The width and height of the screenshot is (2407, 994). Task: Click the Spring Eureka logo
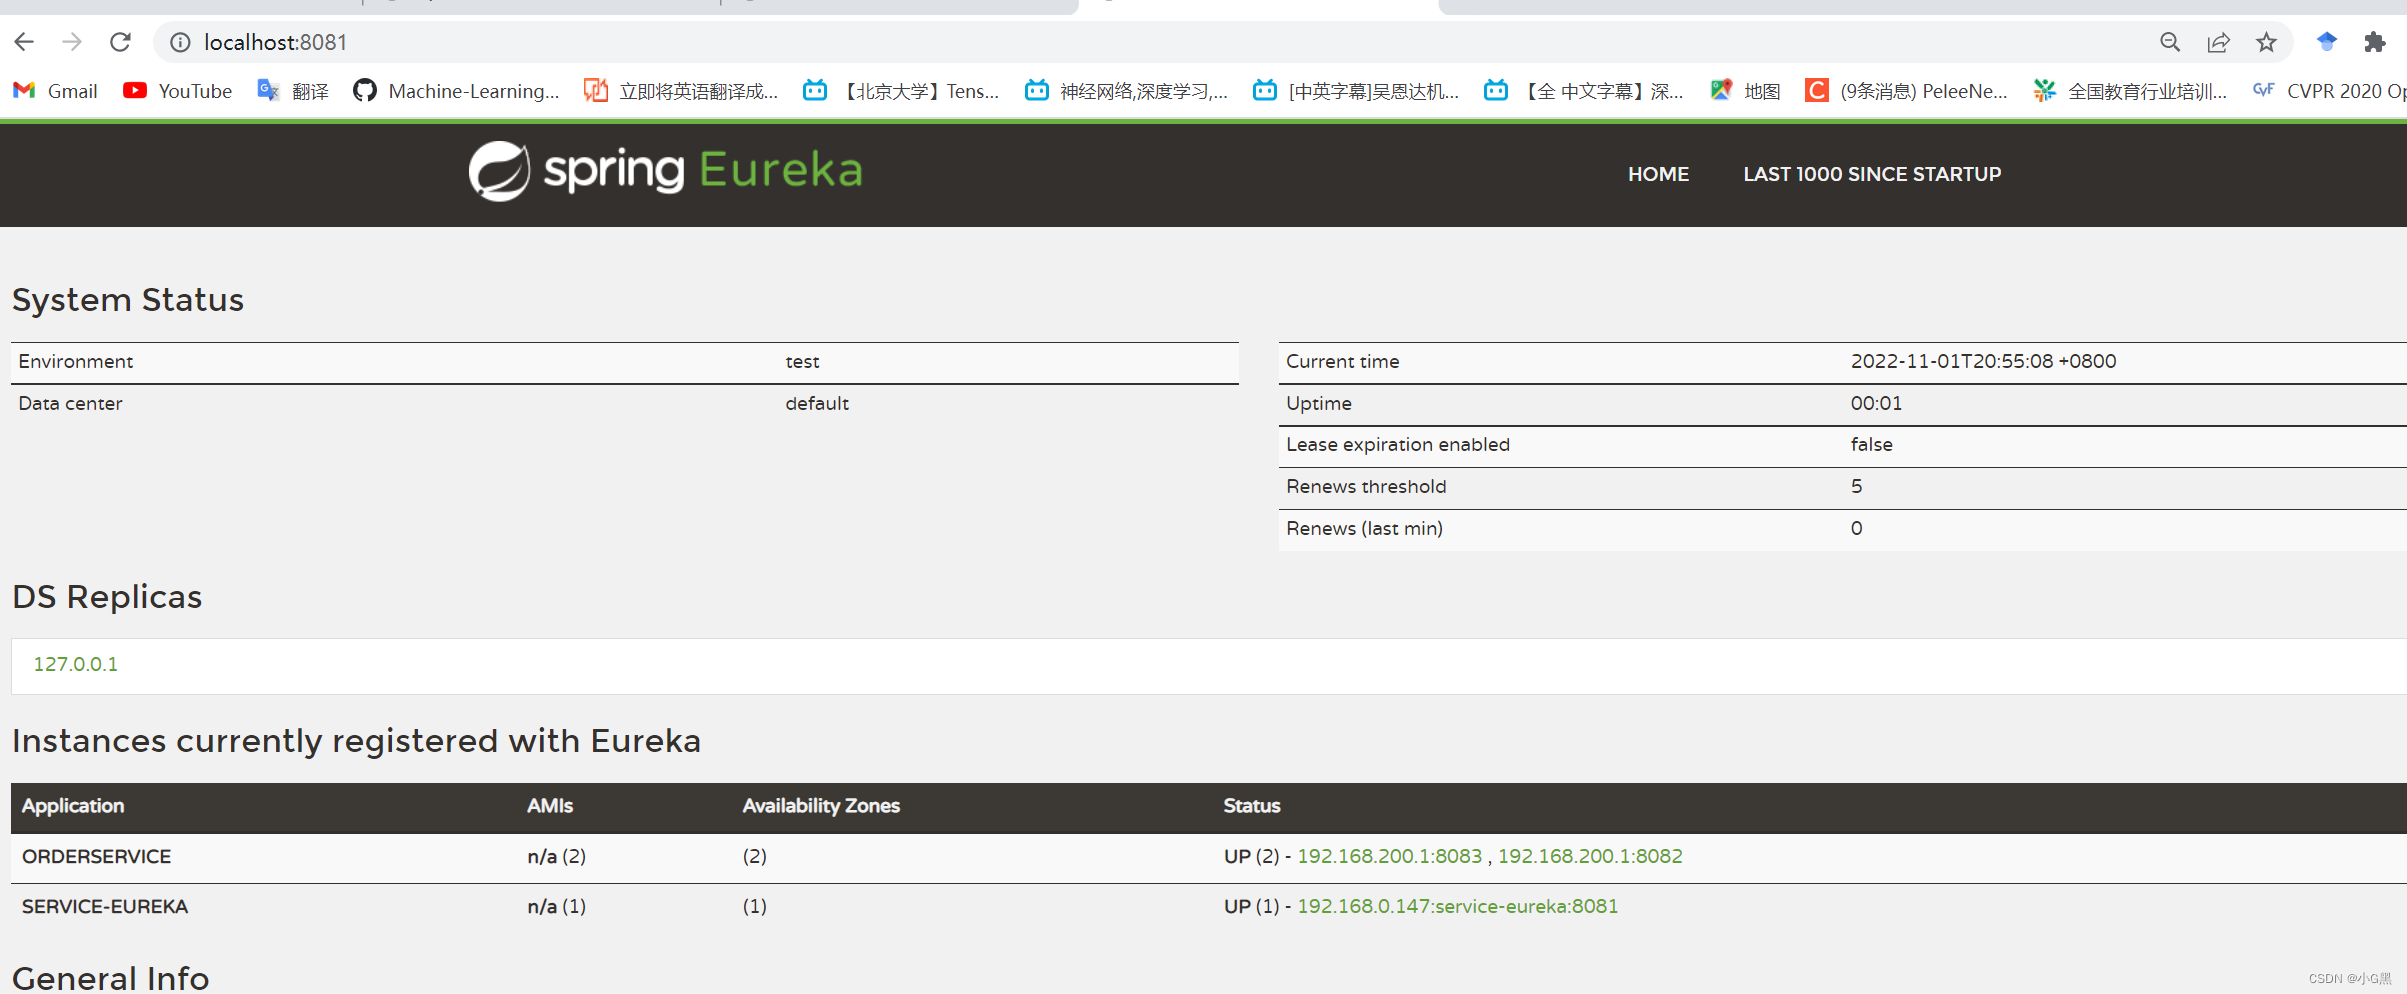(665, 171)
